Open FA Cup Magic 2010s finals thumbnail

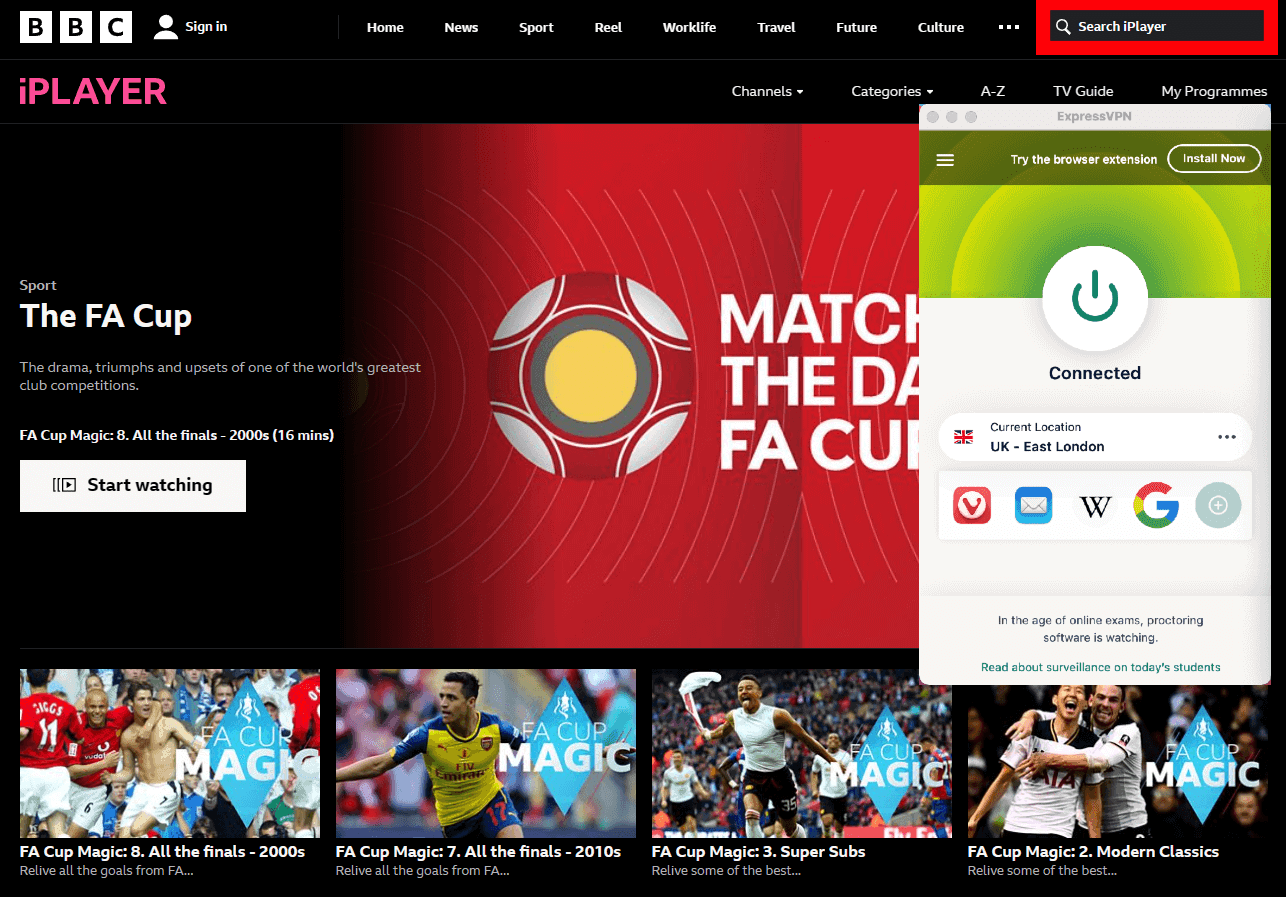(486, 753)
